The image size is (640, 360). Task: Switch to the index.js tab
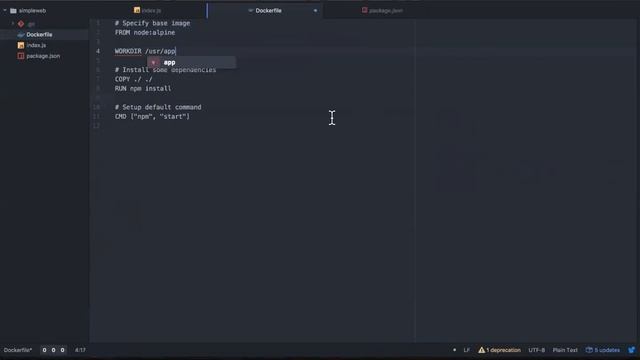click(x=148, y=10)
